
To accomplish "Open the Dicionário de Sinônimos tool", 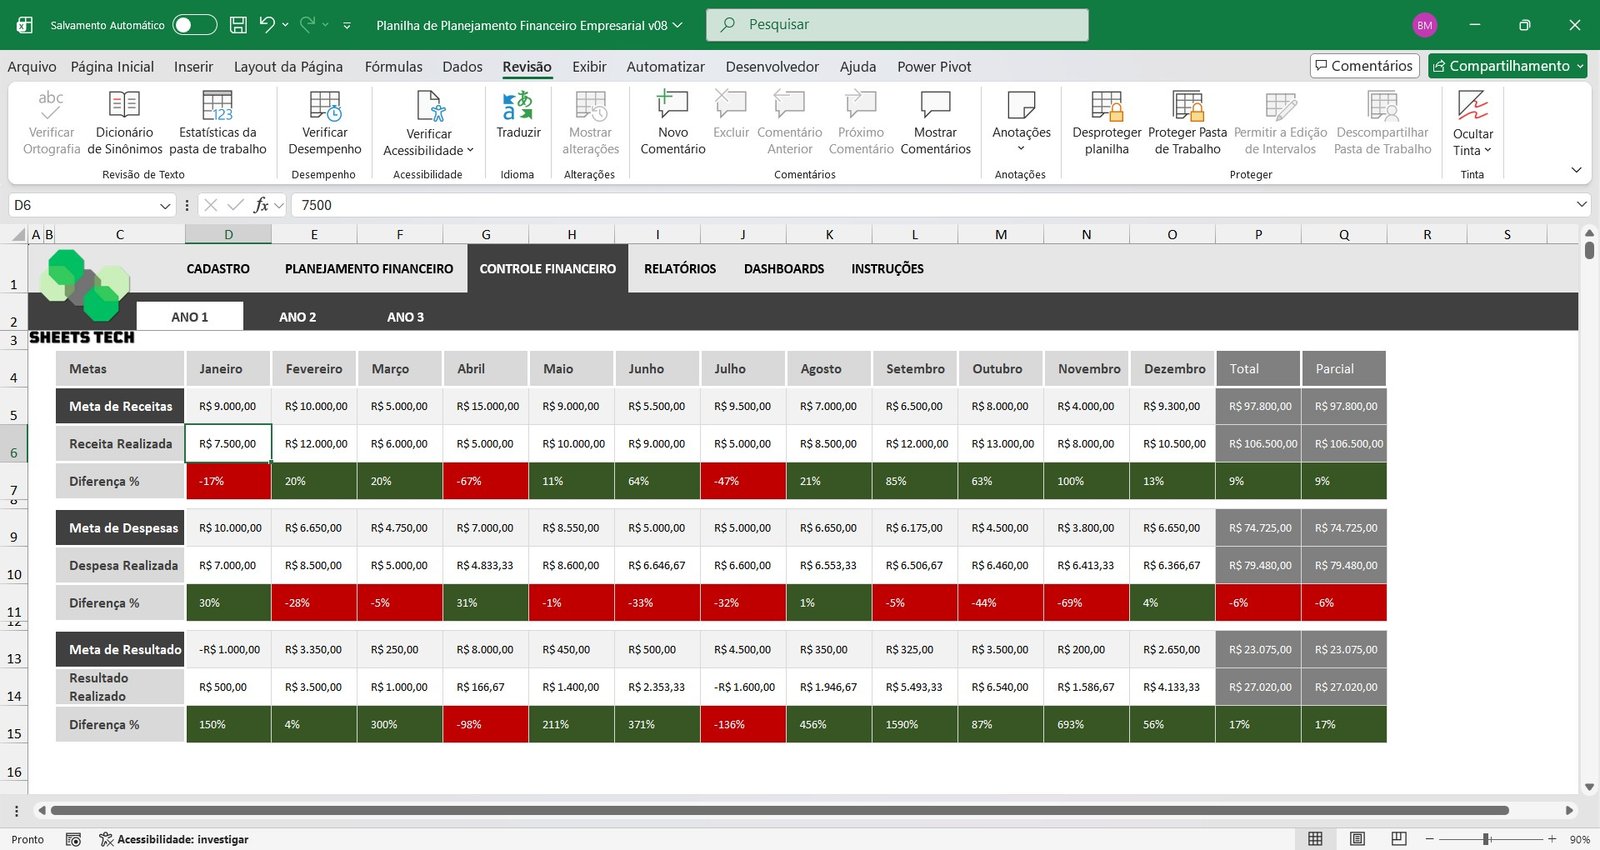I will (x=124, y=106).
